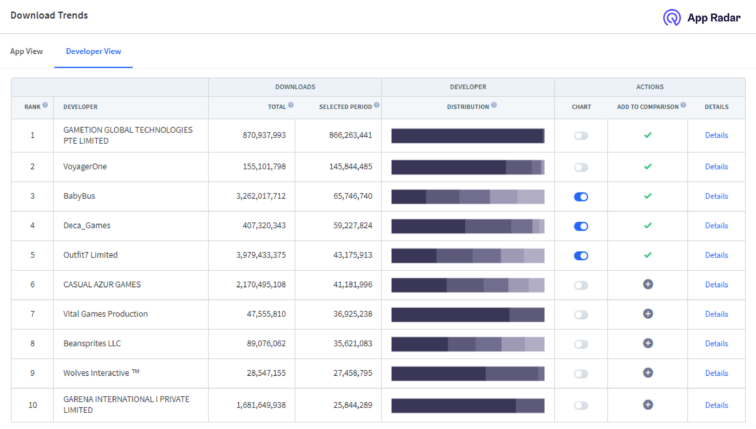The image size is (756, 429).
Task: Click the RANK column header
Action: pyautogui.click(x=32, y=107)
